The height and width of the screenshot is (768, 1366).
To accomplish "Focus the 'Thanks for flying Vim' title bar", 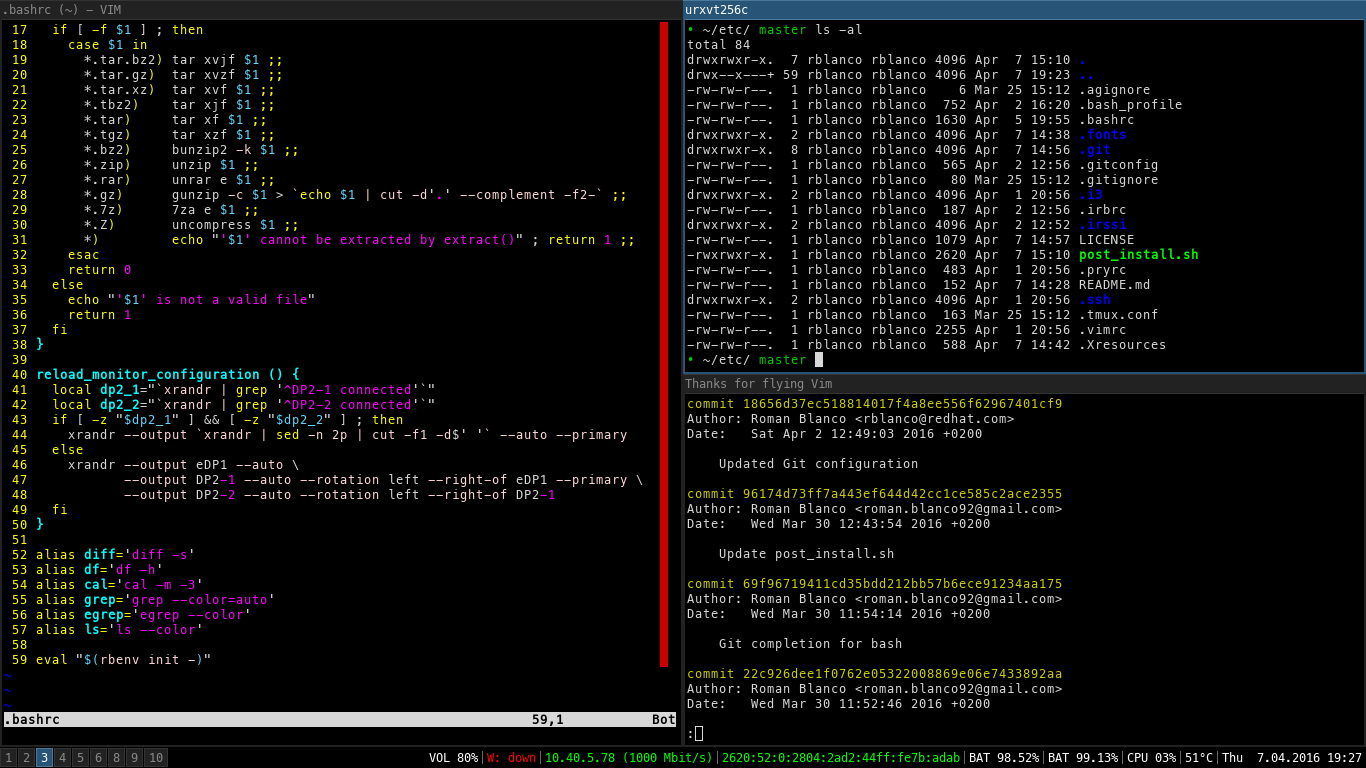I will [x=1024, y=384].
